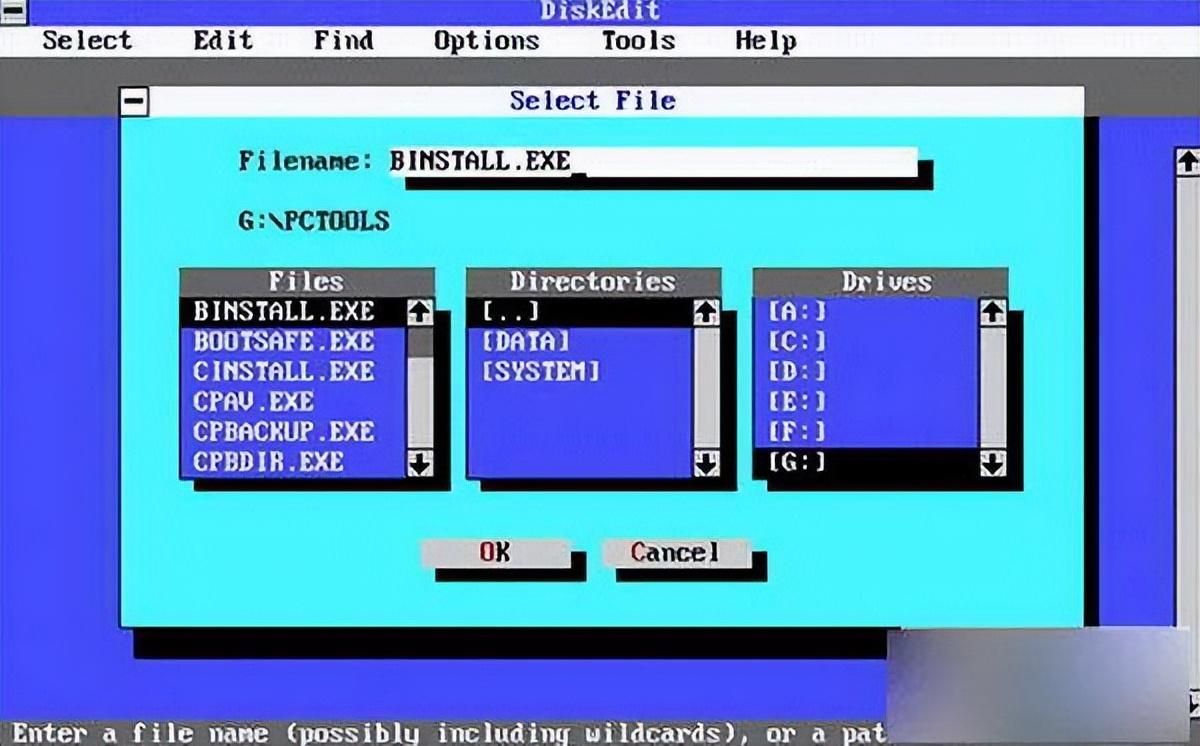Click the Filename input field

click(653, 161)
